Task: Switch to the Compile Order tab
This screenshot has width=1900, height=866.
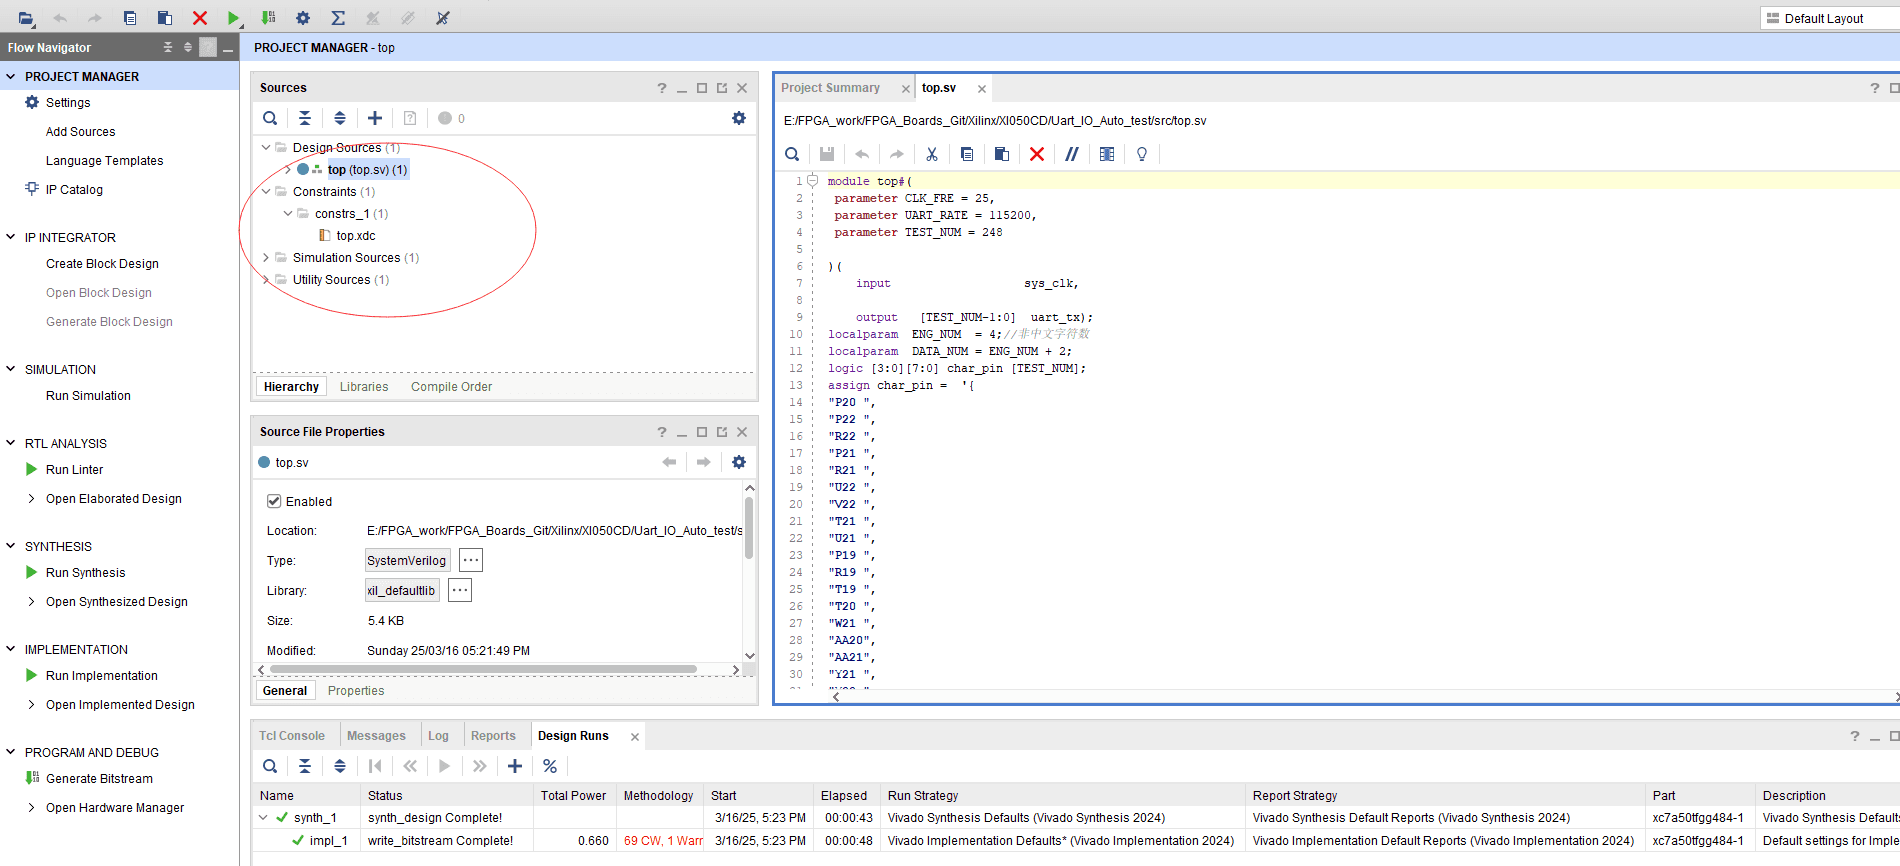Action: (x=451, y=387)
